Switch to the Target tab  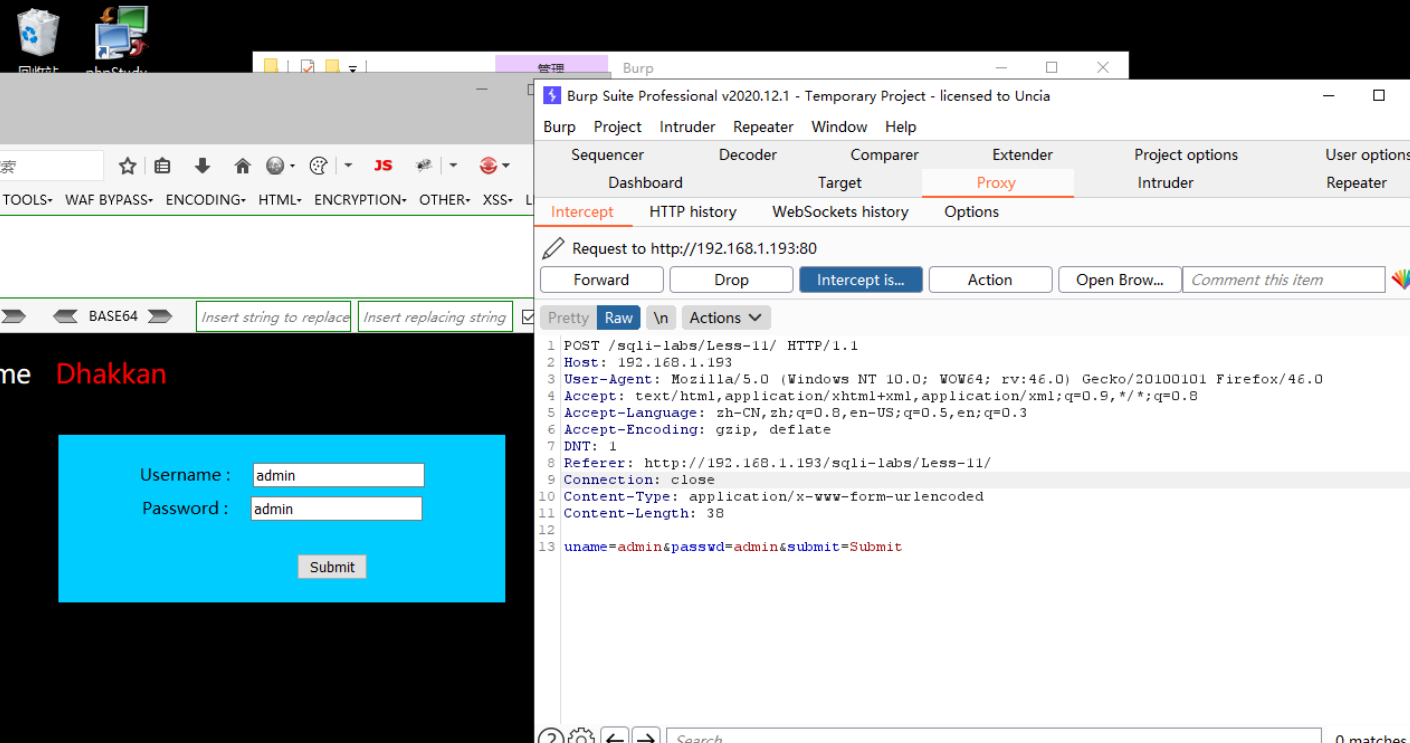[x=839, y=183]
